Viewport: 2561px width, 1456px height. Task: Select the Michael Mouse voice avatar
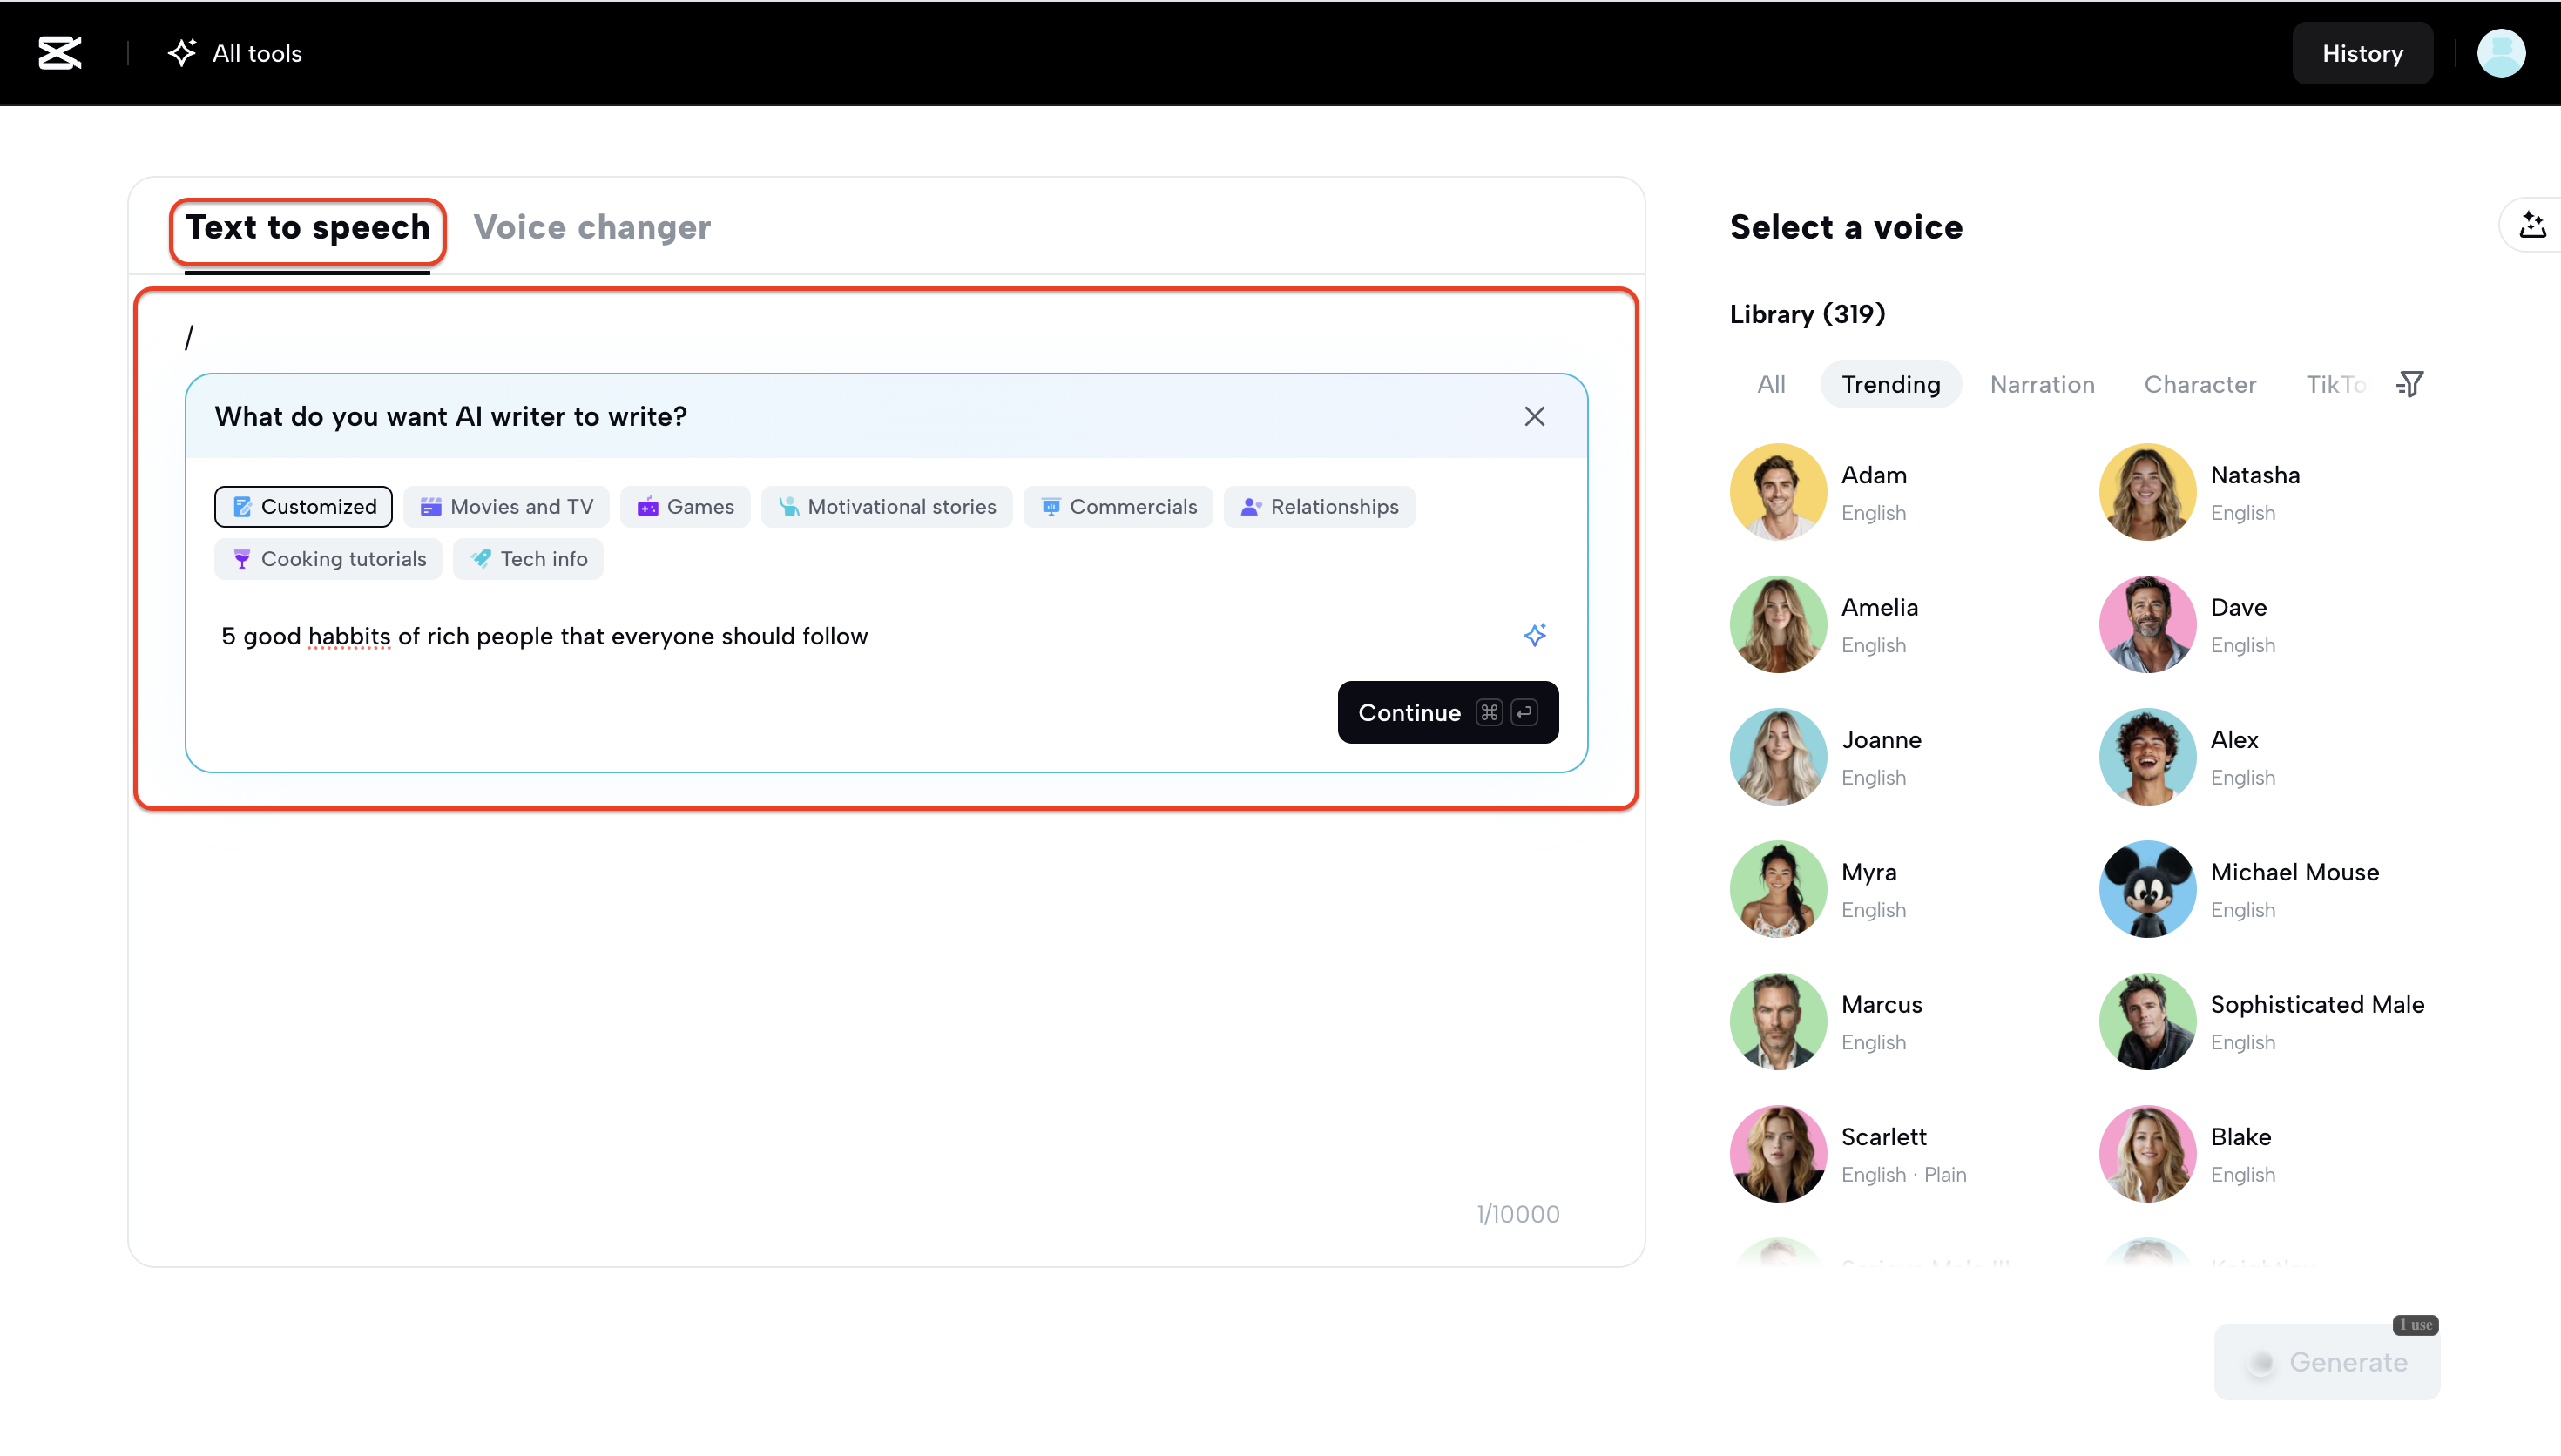(x=2146, y=889)
